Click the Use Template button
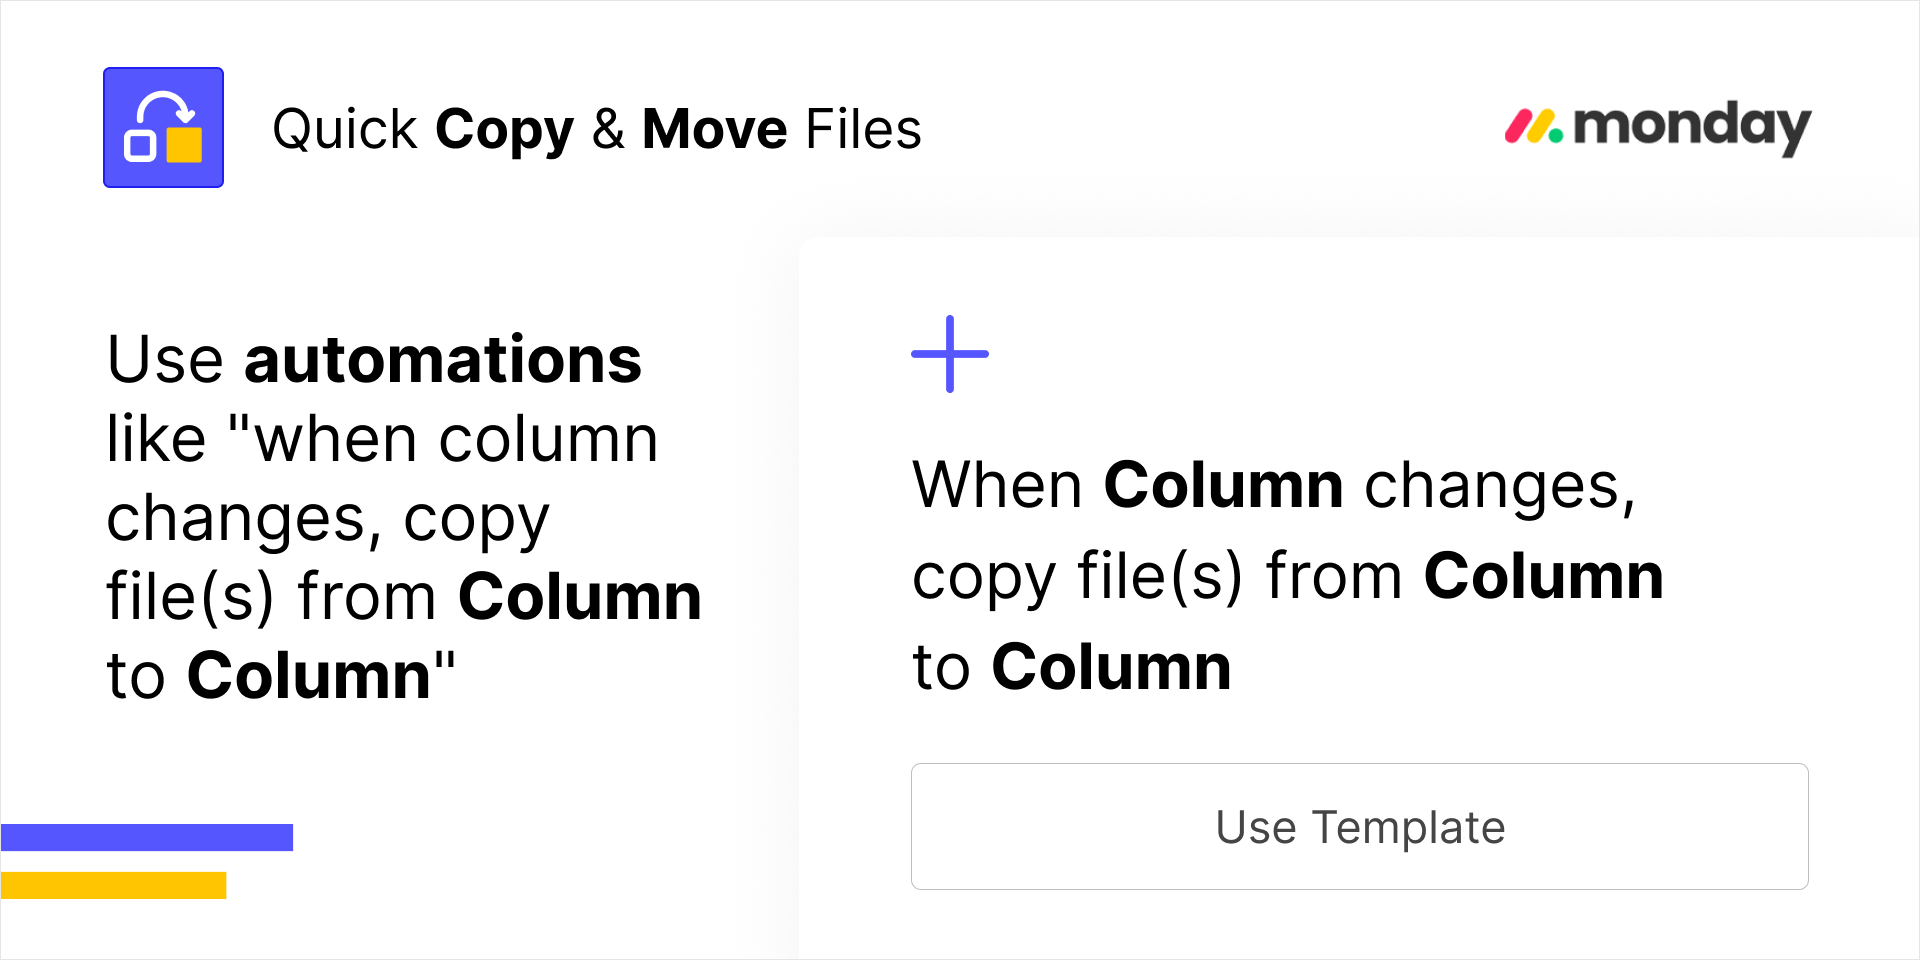The height and width of the screenshot is (960, 1920). (1359, 826)
